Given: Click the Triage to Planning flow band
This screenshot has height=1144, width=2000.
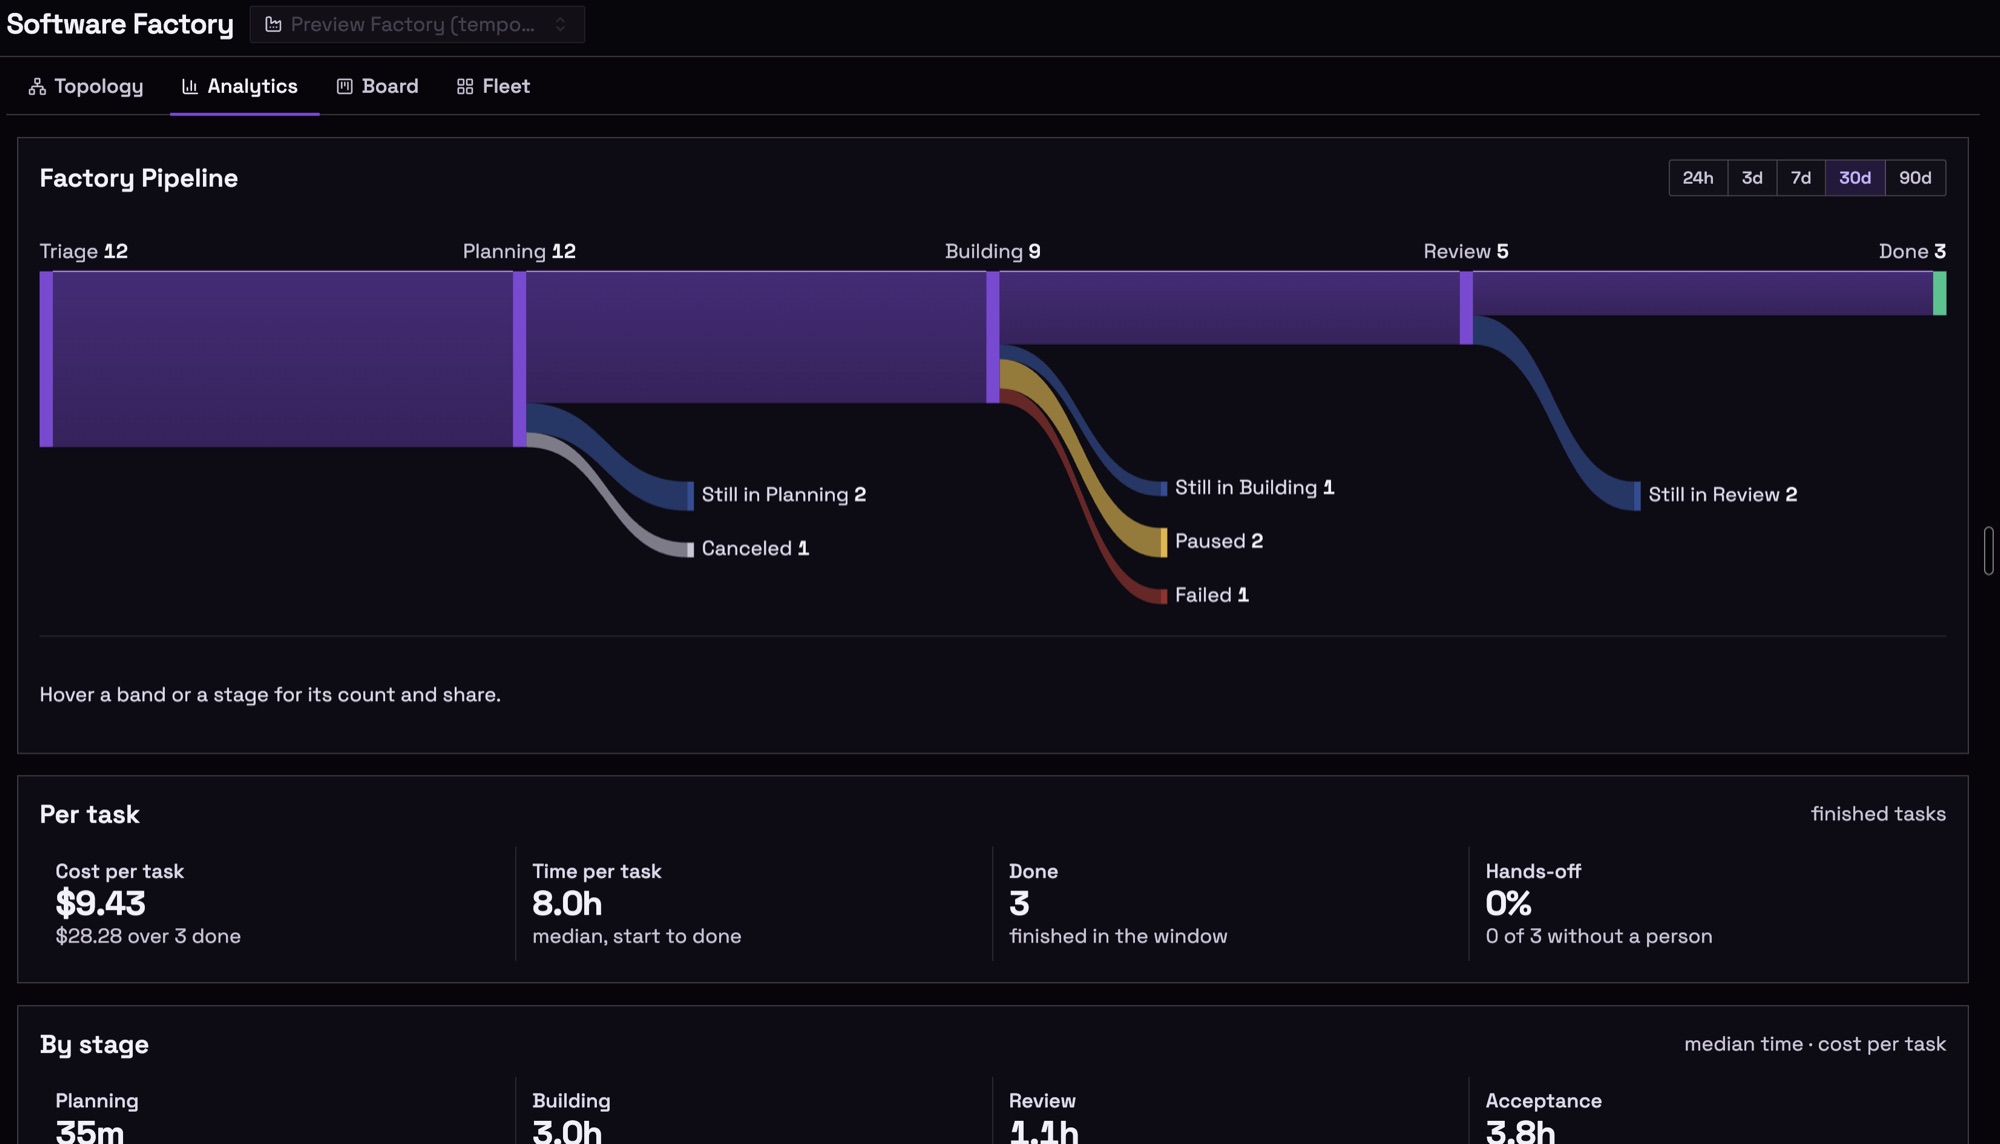Looking at the screenshot, I should [x=283, y=359].
